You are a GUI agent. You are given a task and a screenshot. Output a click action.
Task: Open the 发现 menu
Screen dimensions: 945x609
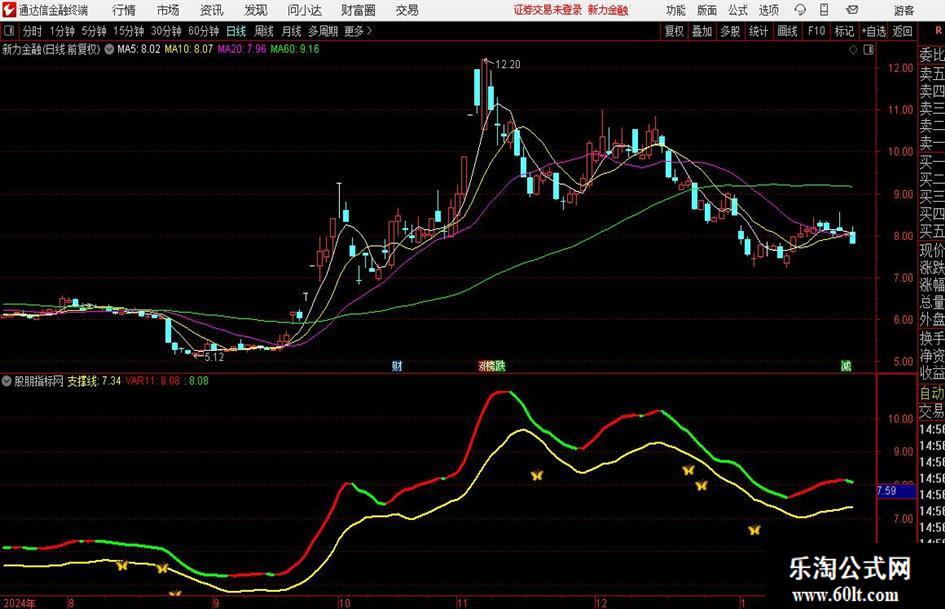click(256, 10)
